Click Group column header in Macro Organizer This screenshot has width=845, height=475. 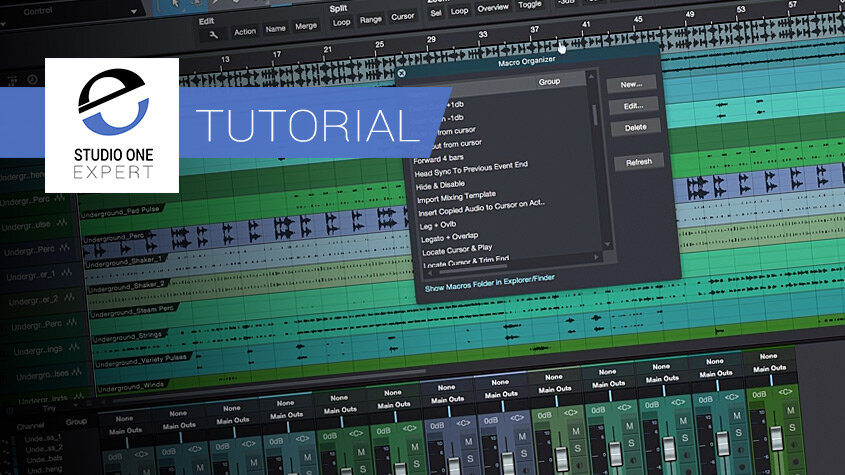click(549, 81)
